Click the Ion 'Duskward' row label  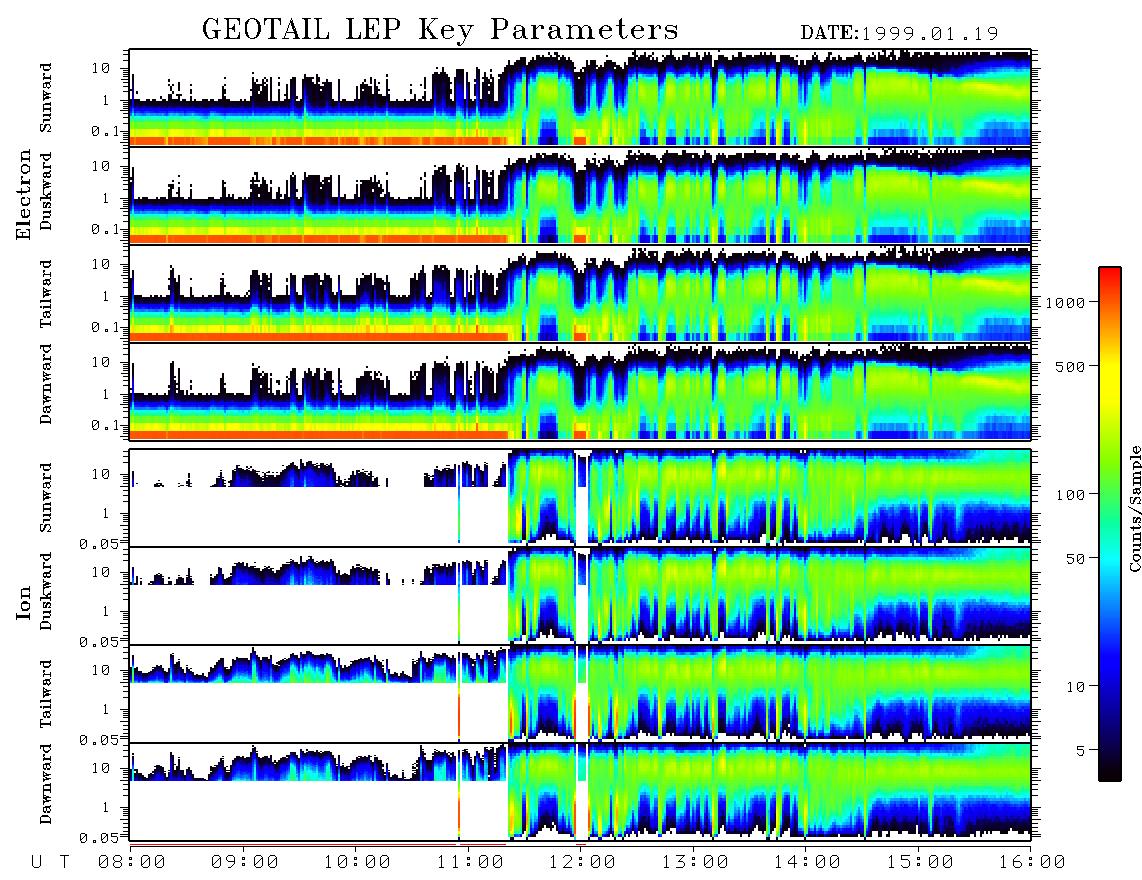point(46,592)
